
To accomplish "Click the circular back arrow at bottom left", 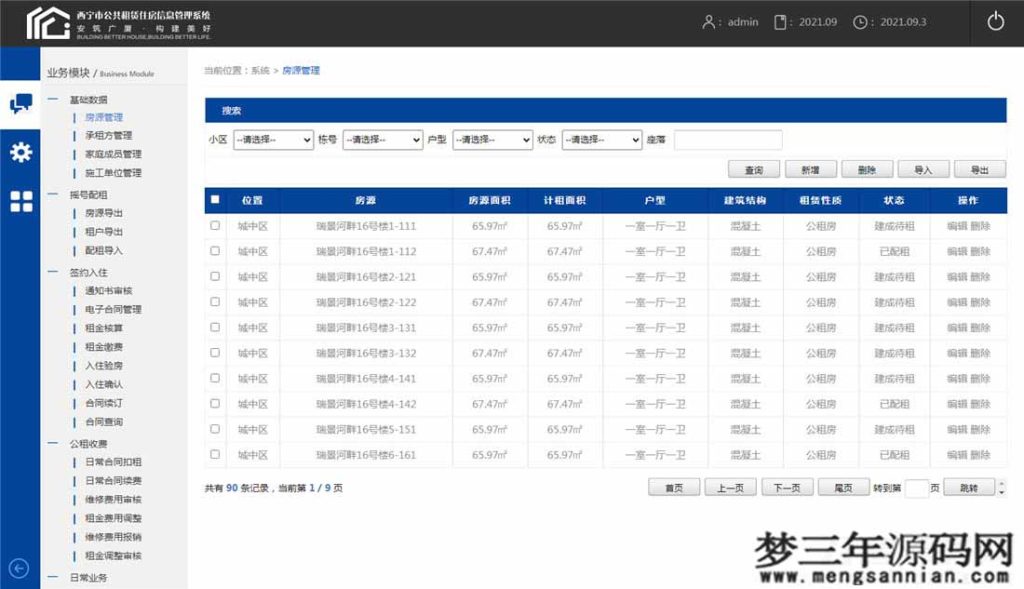I will 17,566.
